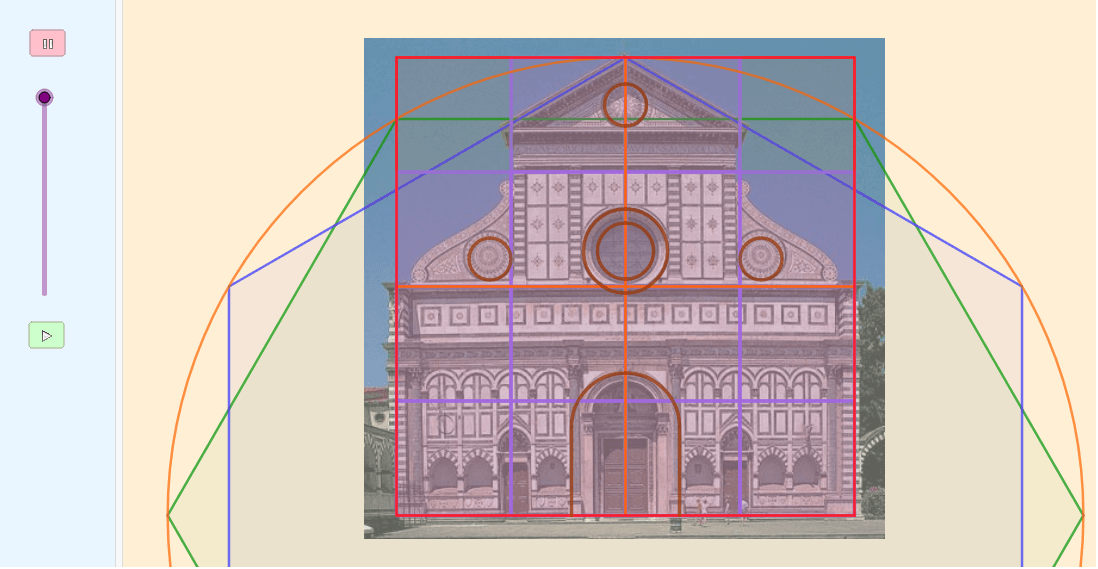The width and height of the screenshot is (1098, 569).
Task: Click the purple slider handle
Action: point(44,97)
